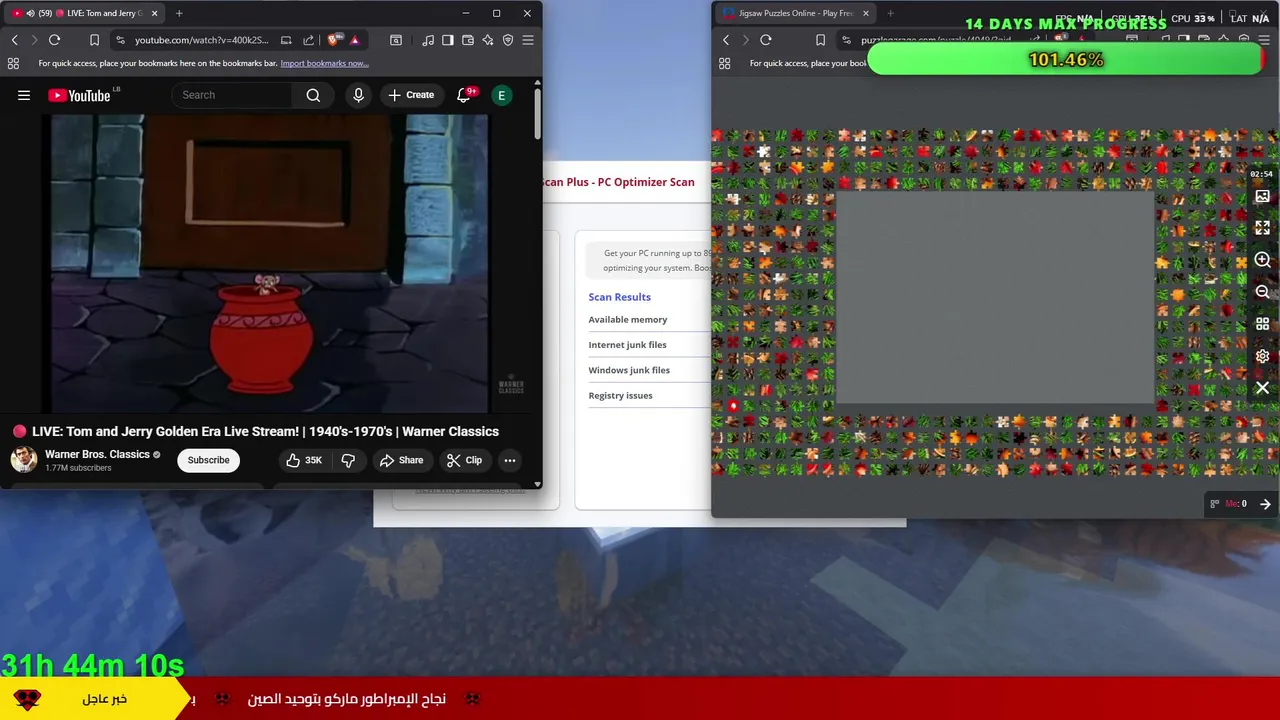
Task: Open more actions three-dot menu
Action: click(510, 460)
